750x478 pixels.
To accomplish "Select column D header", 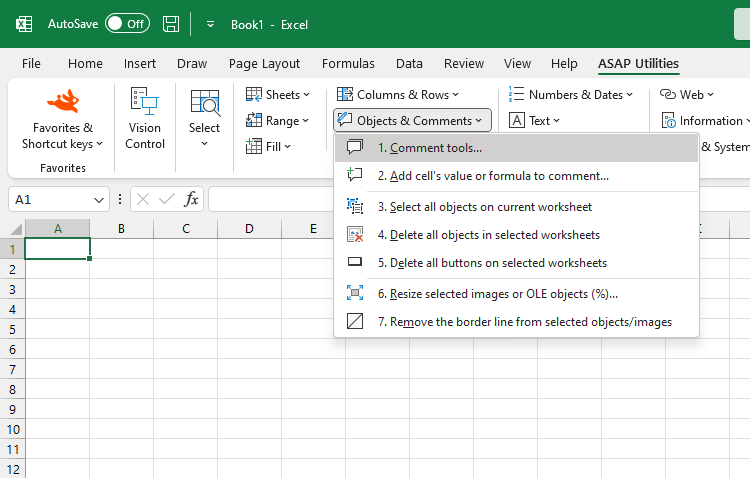I will click(249, 229).
